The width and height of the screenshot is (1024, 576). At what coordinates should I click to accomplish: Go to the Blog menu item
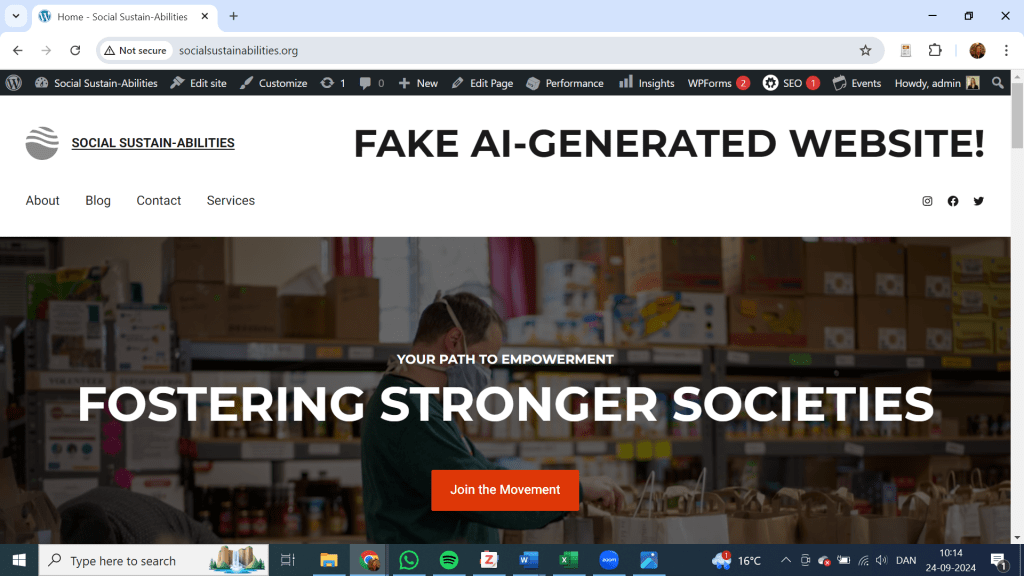(98, 200)
